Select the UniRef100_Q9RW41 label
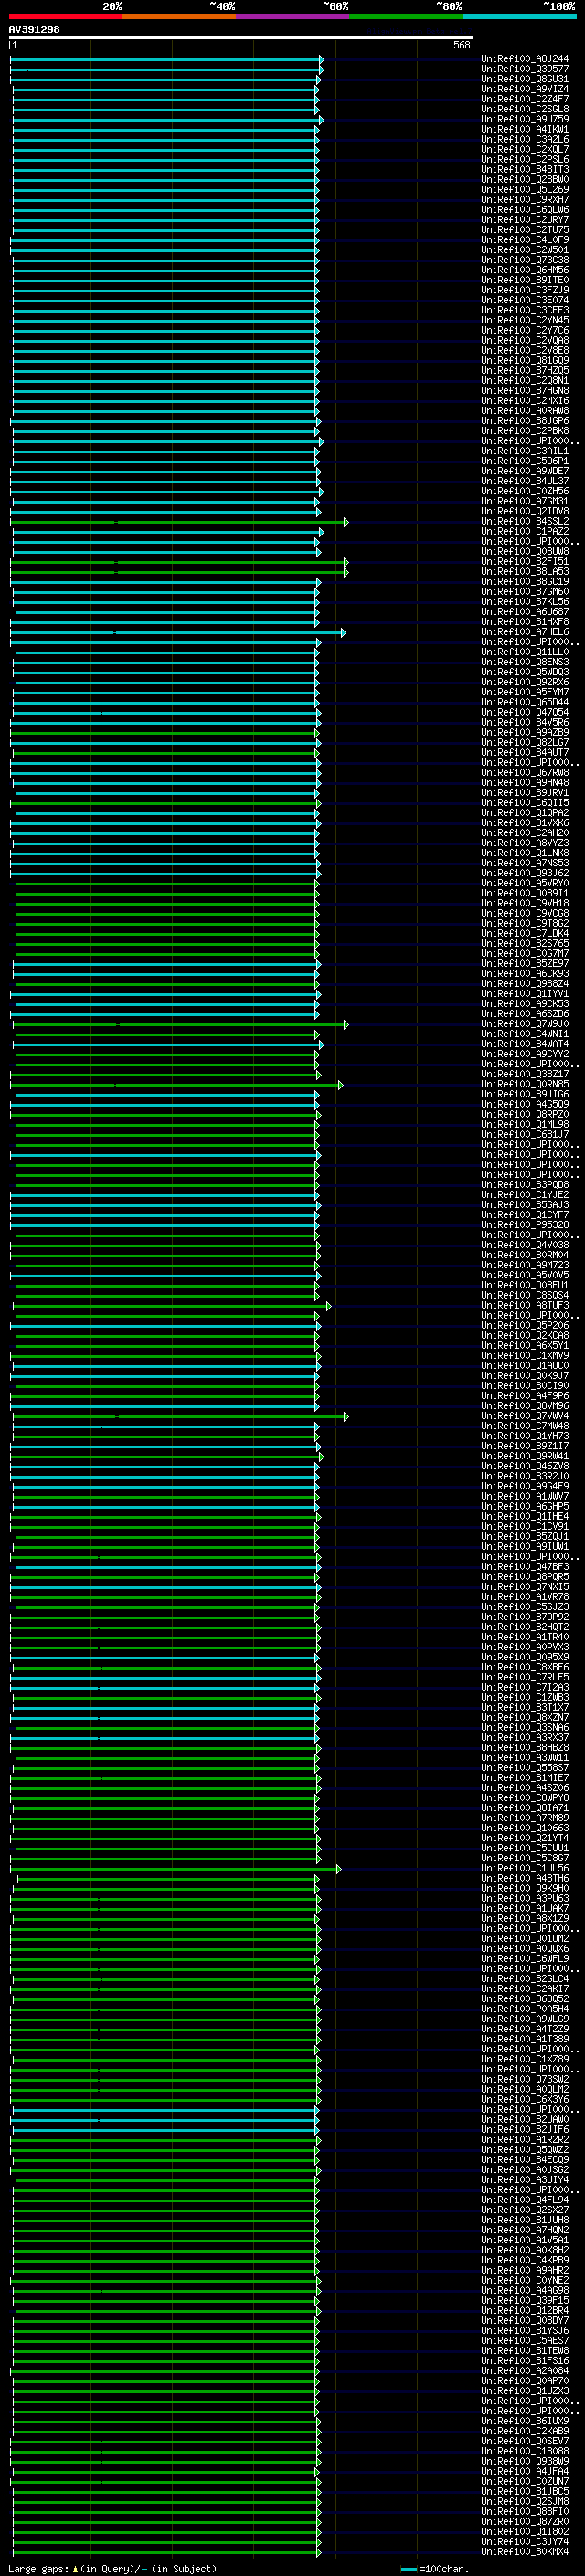The width and height of the screenshot is (585, 2576). click(x=525, y=1456)
